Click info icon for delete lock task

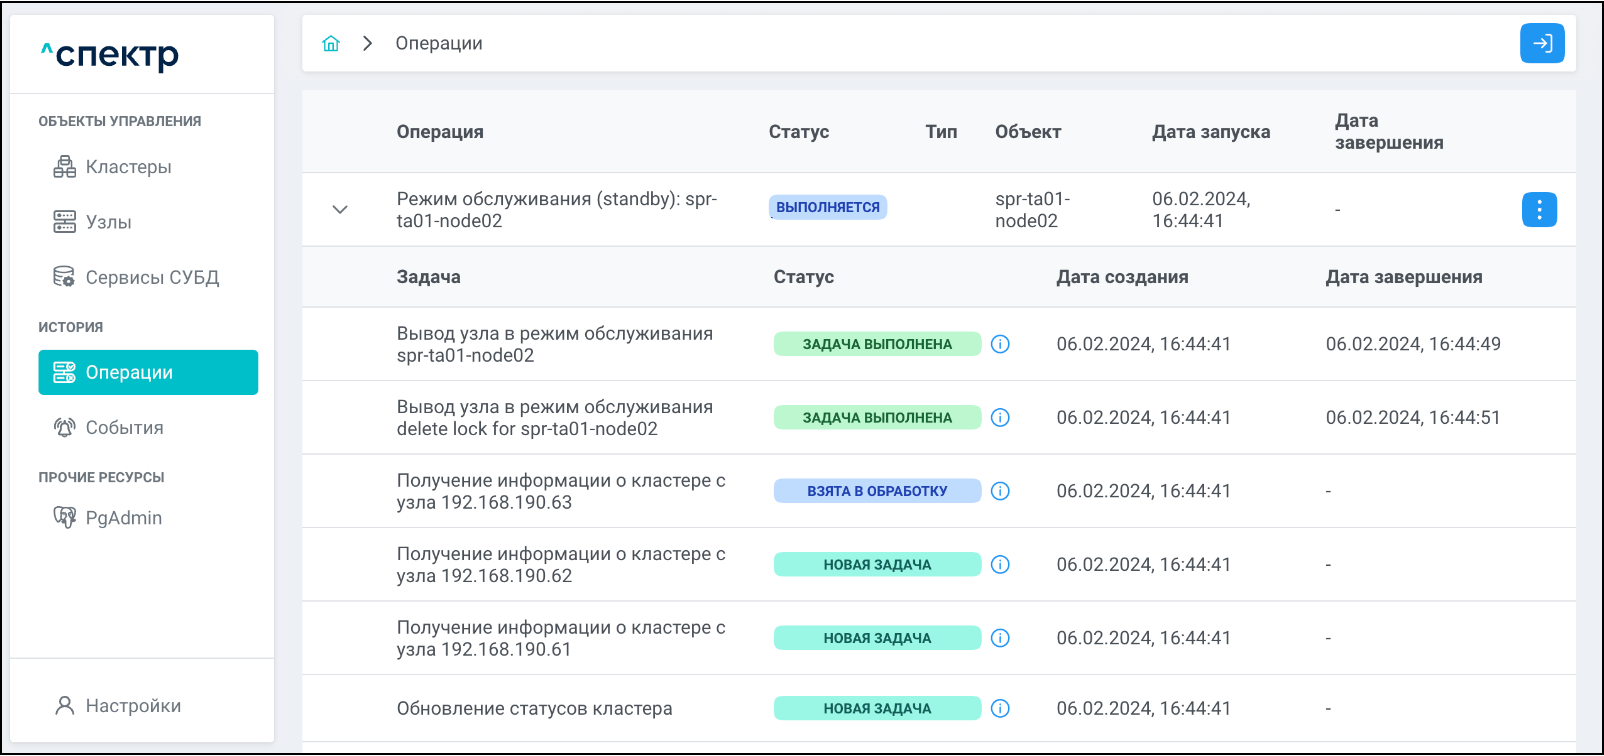1000,418
